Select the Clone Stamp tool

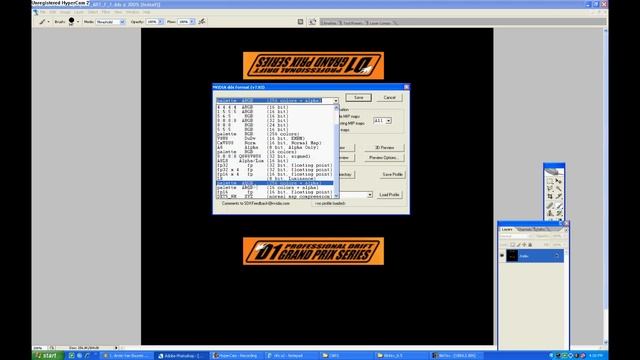[550, 213]
